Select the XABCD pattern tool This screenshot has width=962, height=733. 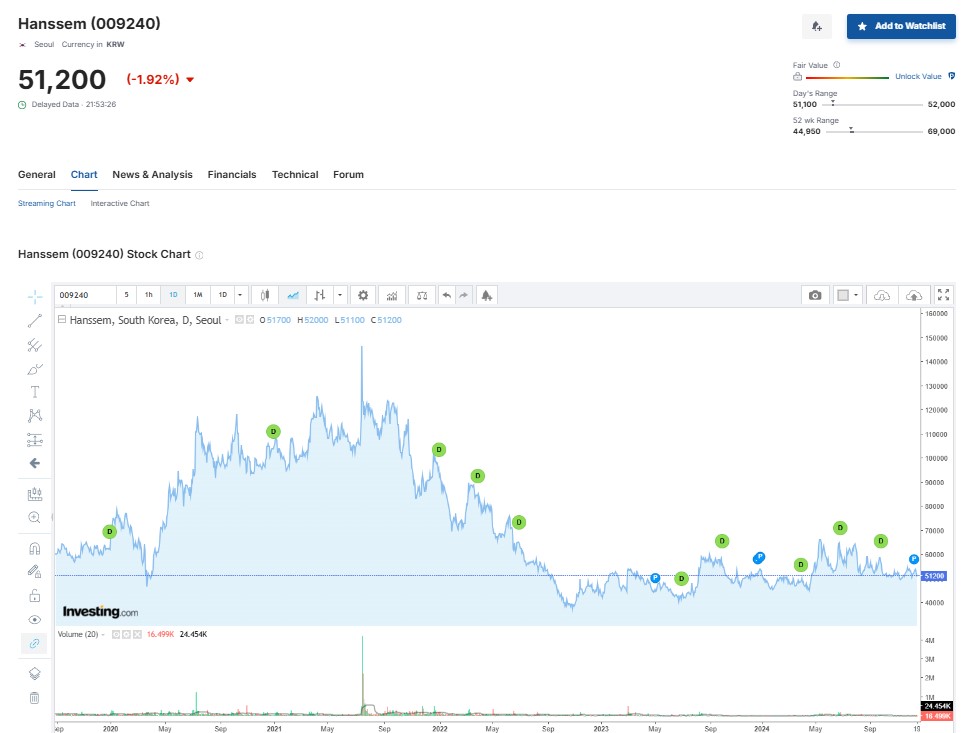point(35,415)
